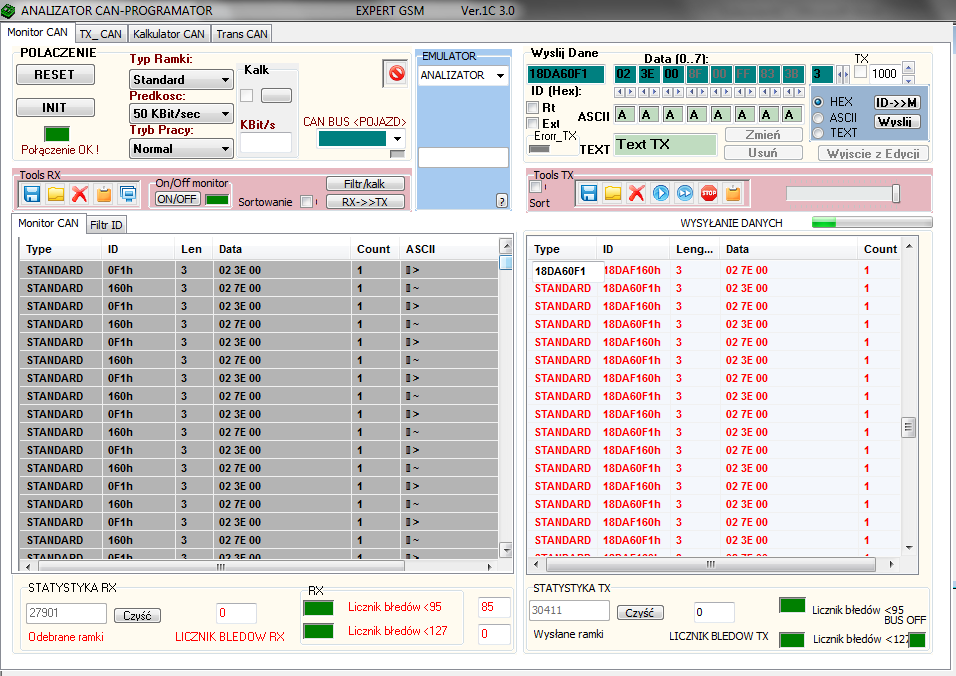This screenshot has height=676, width=956.
Task: Open the Trans CAN tab
Action: coord(241,34)
